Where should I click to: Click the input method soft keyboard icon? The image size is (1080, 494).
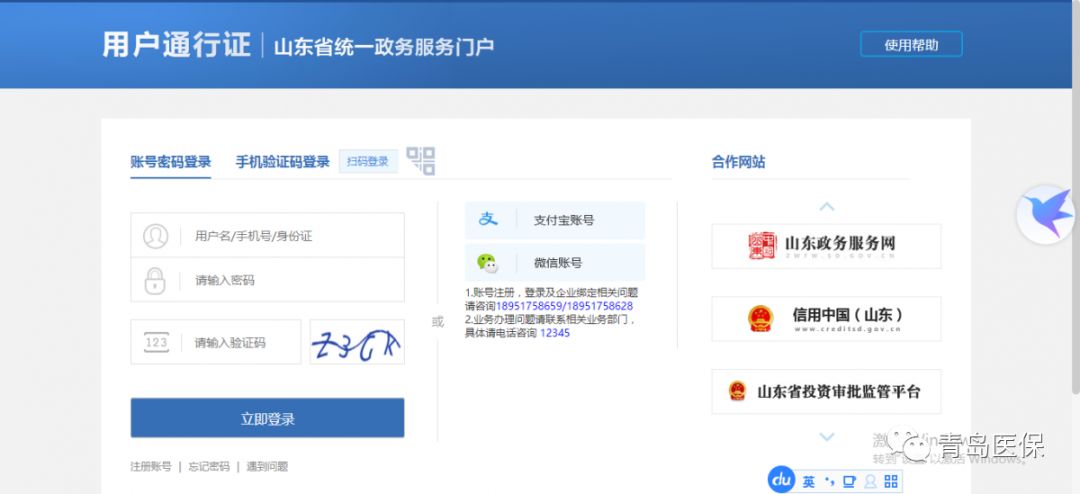click(849, 481)
